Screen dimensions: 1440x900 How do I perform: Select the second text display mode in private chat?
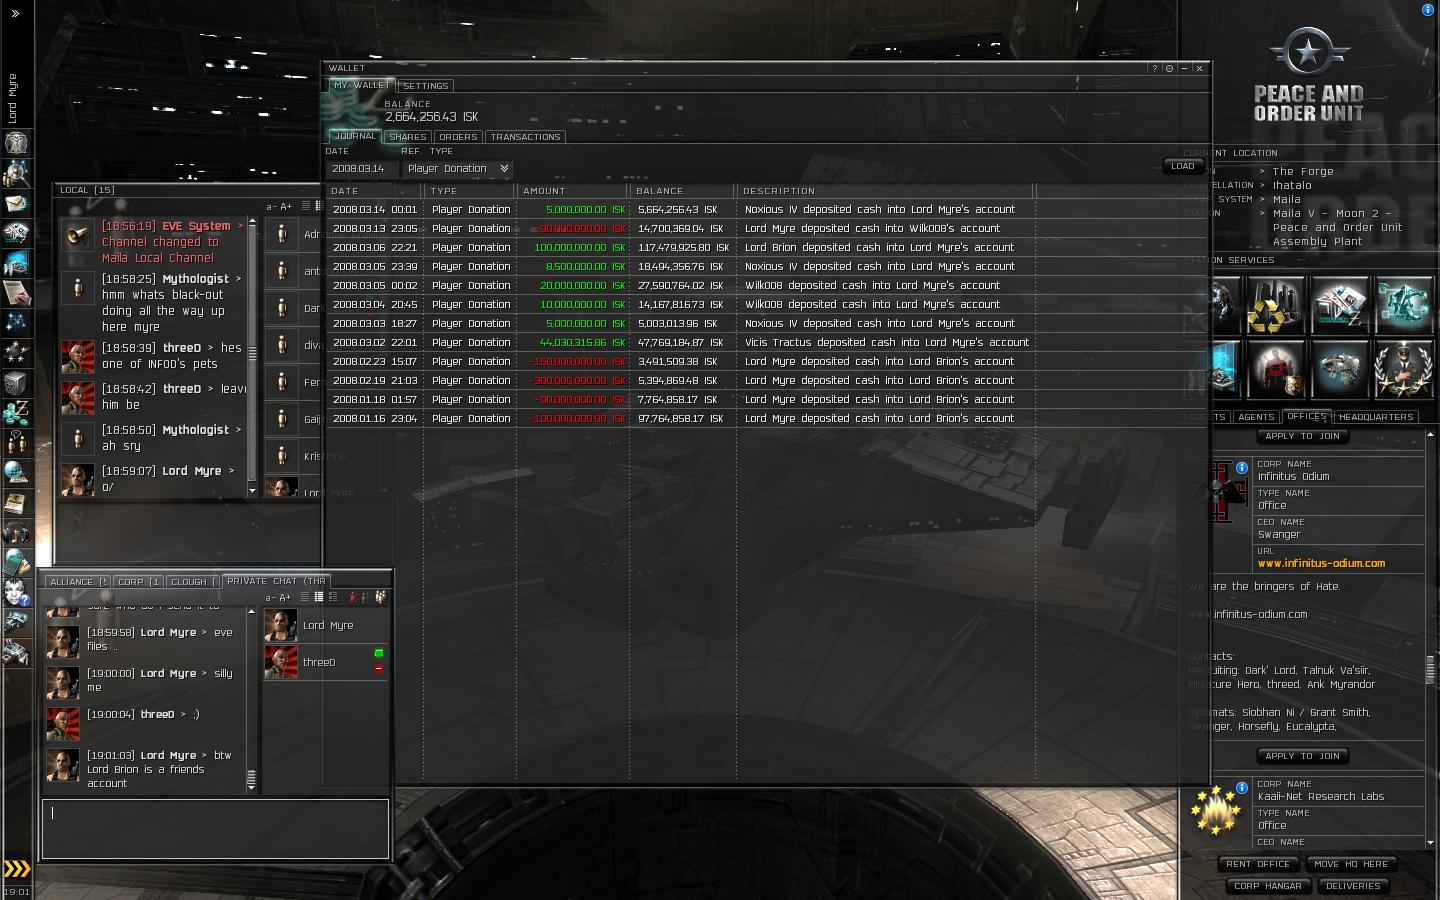pyautogui.click(x=318, y=597)
